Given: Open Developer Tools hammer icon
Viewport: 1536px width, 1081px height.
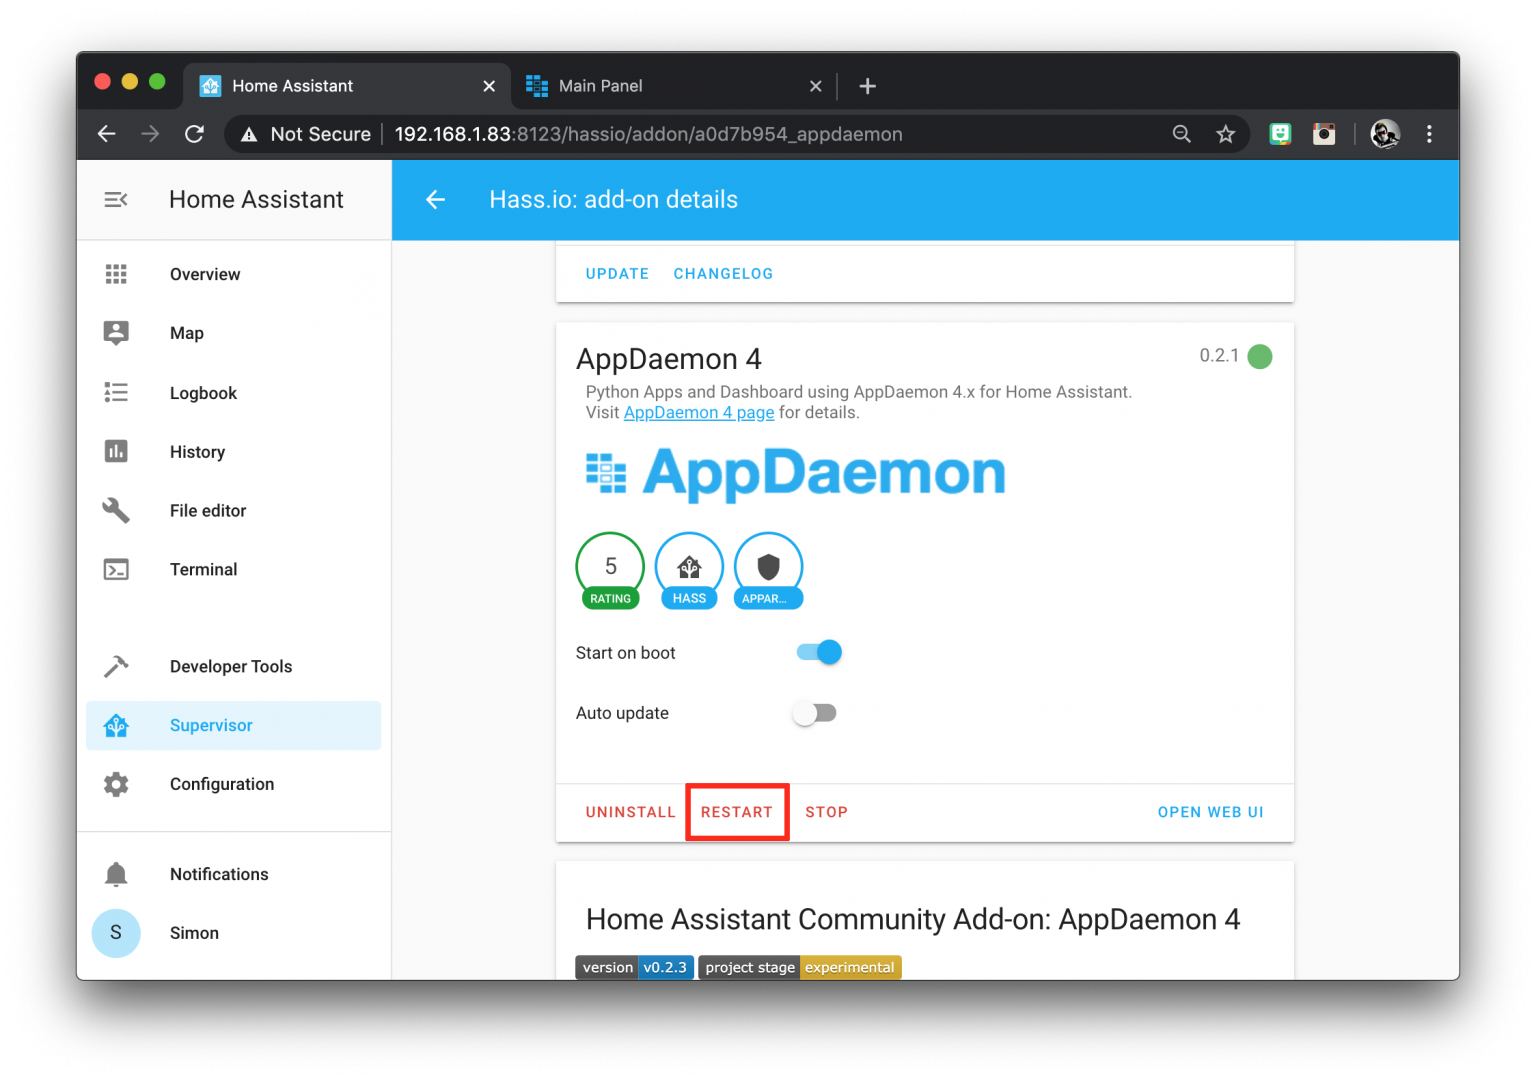Looking at the screenshot, I should pyautogui.click(x=116, y=666).
